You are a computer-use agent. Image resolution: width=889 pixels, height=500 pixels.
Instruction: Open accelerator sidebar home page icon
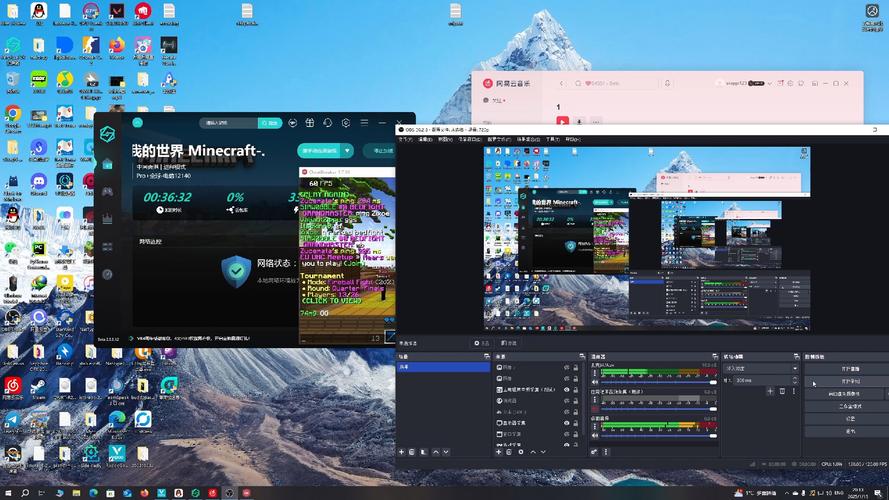107,164
